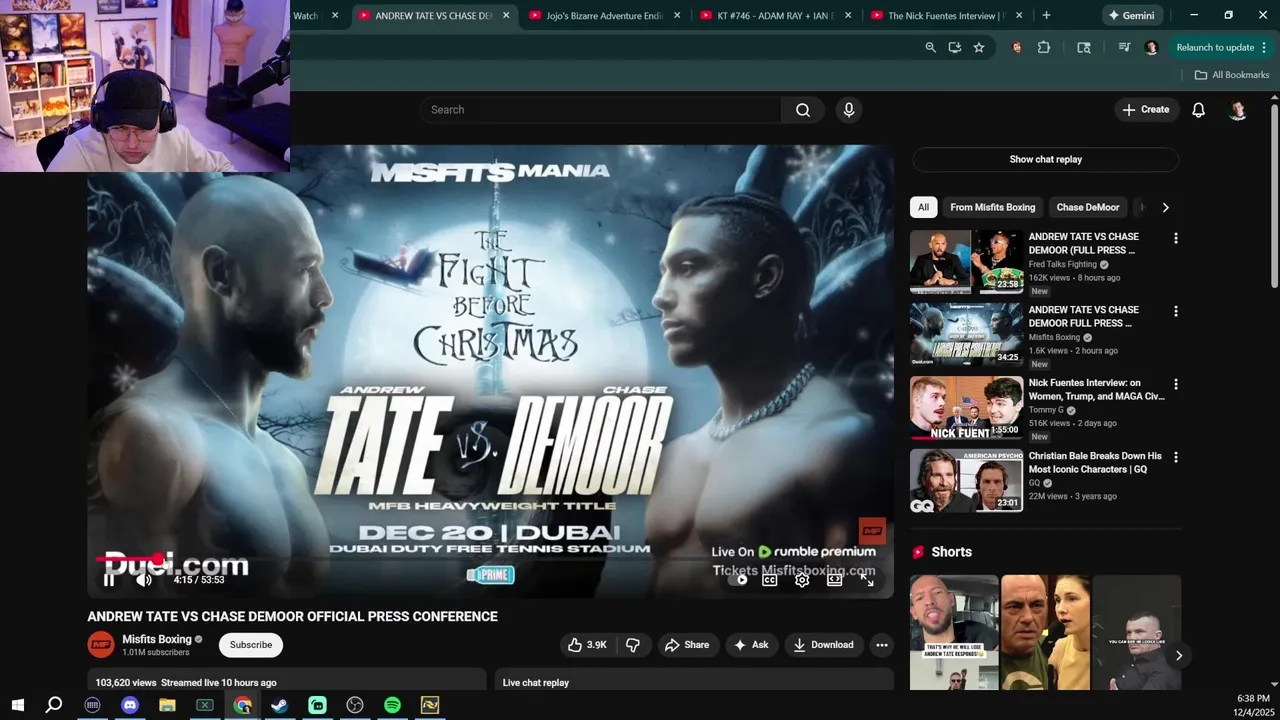This screenshot has height=720, width=1280.
Task: Open Spotify from the taskbar
Action: click(x=392, y=705)
